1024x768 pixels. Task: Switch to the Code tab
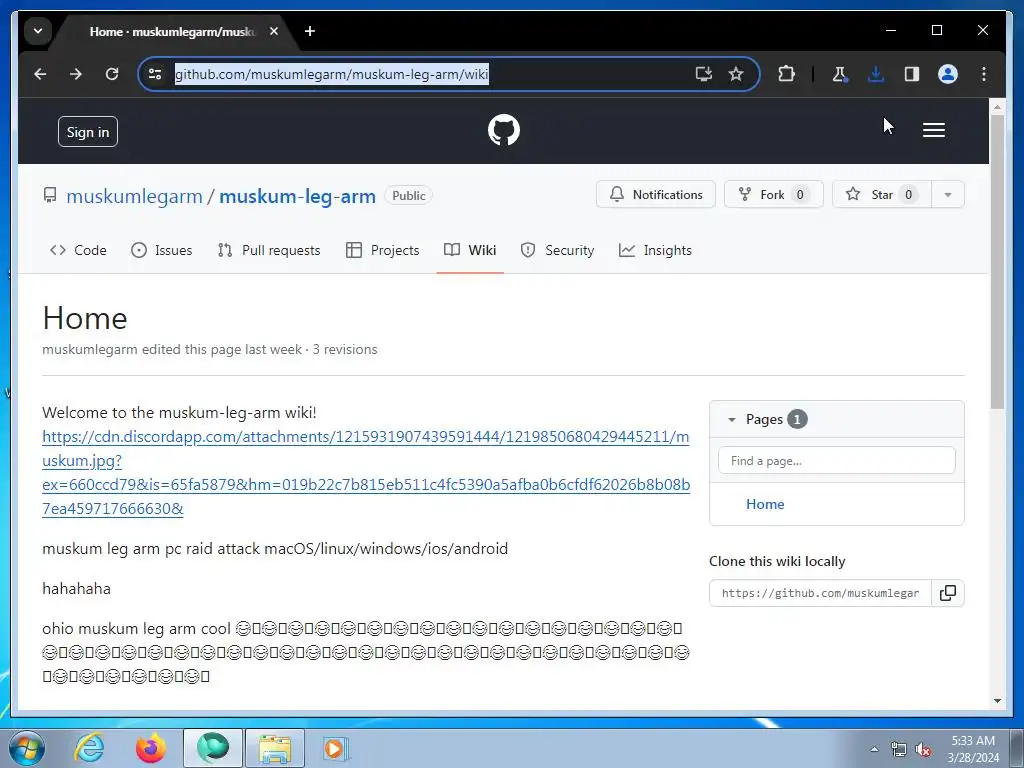coord(78,250)
